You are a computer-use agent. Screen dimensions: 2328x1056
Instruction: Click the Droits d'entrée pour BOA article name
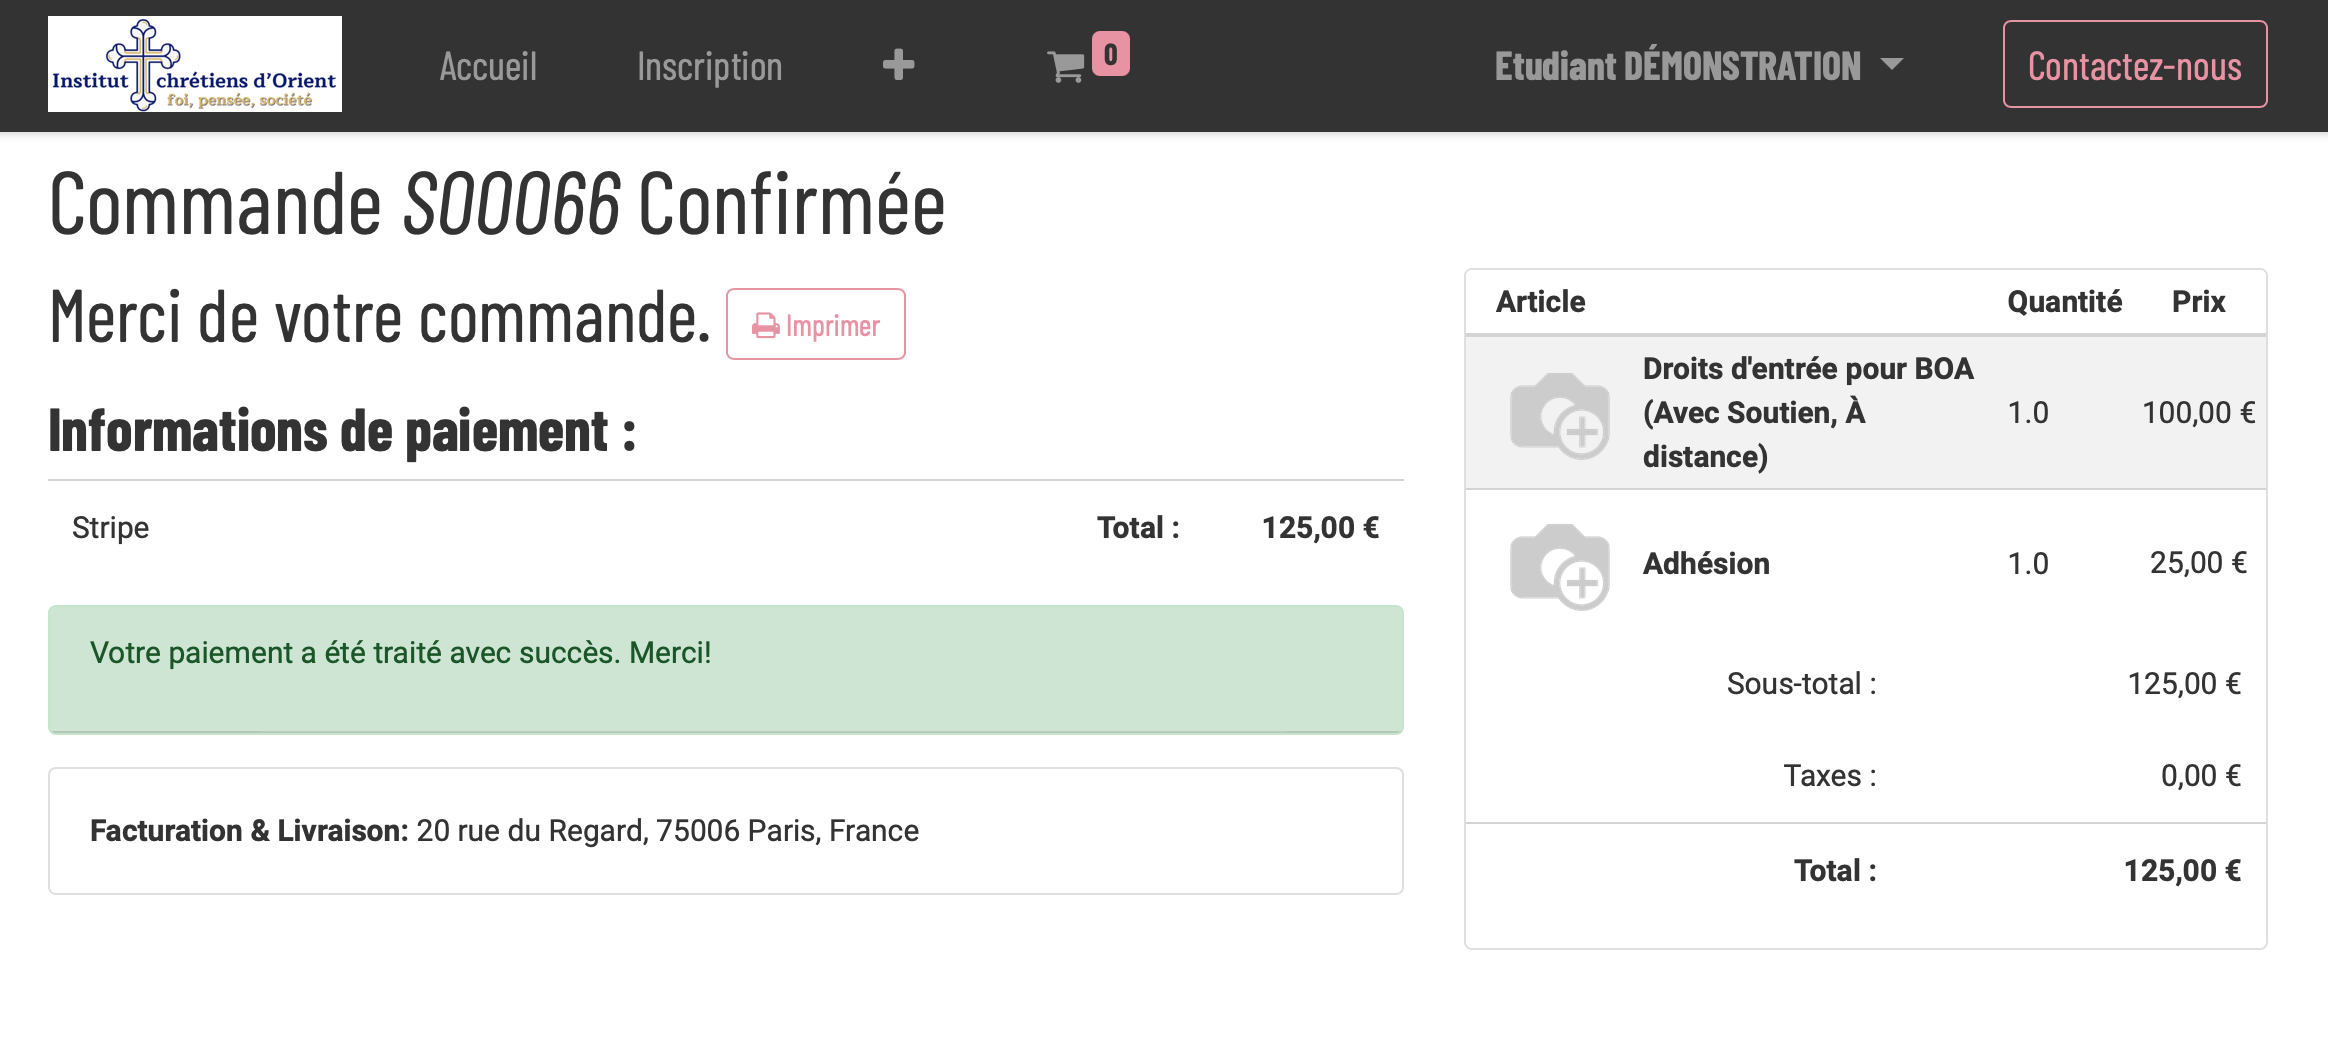(1807, 412)
